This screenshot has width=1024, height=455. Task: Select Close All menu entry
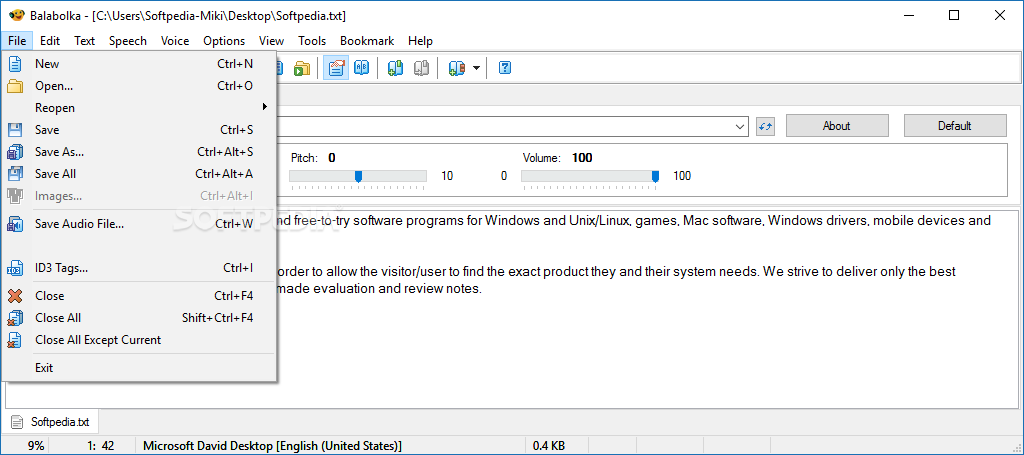(x=139, y=318)
